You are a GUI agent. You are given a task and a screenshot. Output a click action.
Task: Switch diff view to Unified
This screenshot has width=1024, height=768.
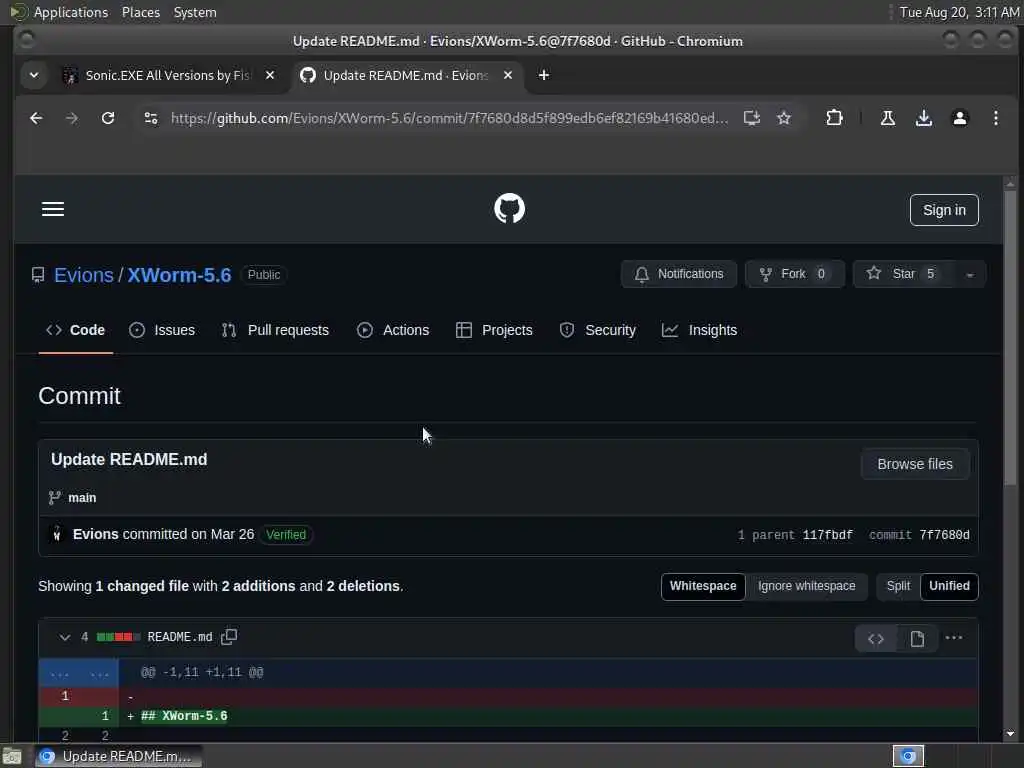tap(949, 586)
